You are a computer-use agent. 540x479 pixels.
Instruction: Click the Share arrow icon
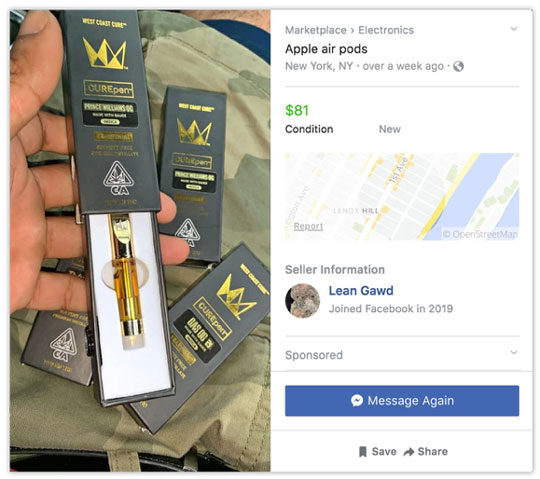(409, 452)
